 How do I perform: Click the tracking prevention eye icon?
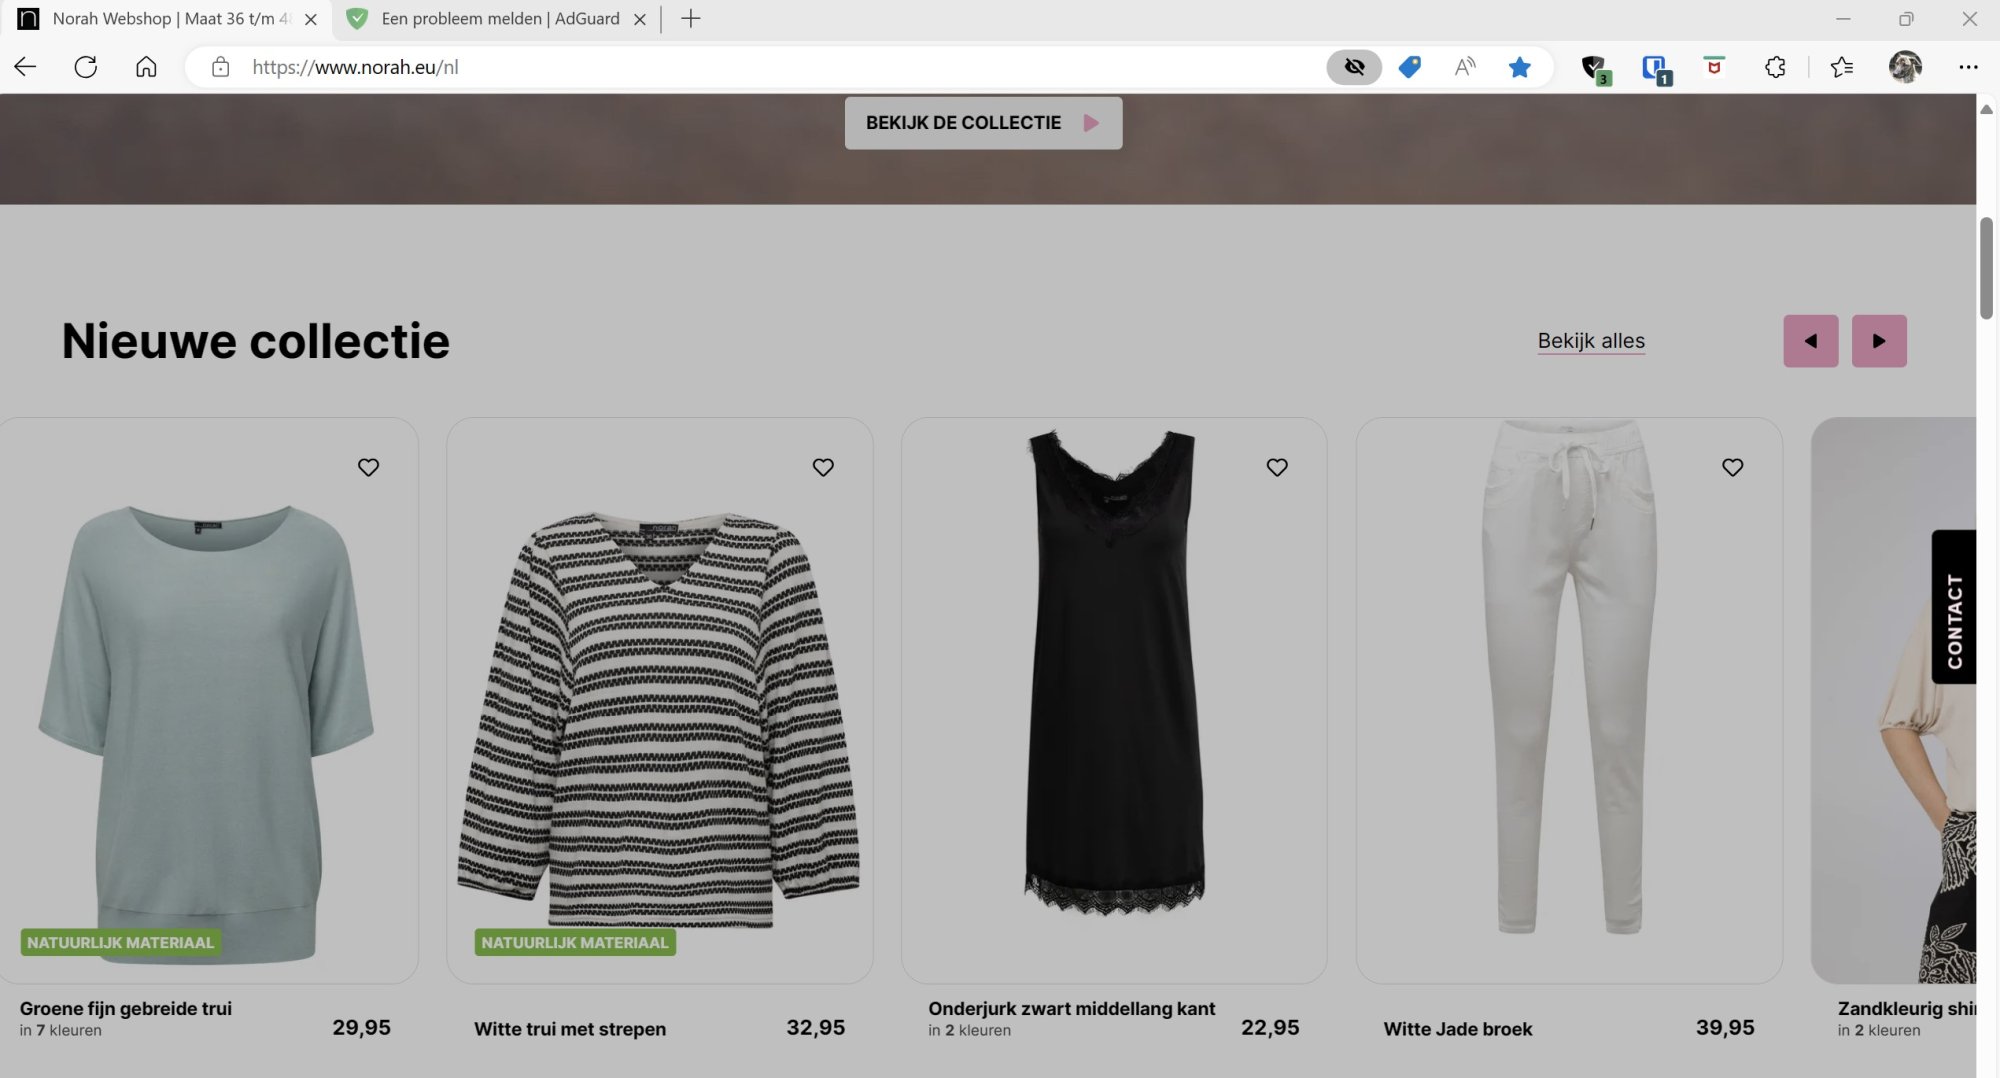point(1353,67)
